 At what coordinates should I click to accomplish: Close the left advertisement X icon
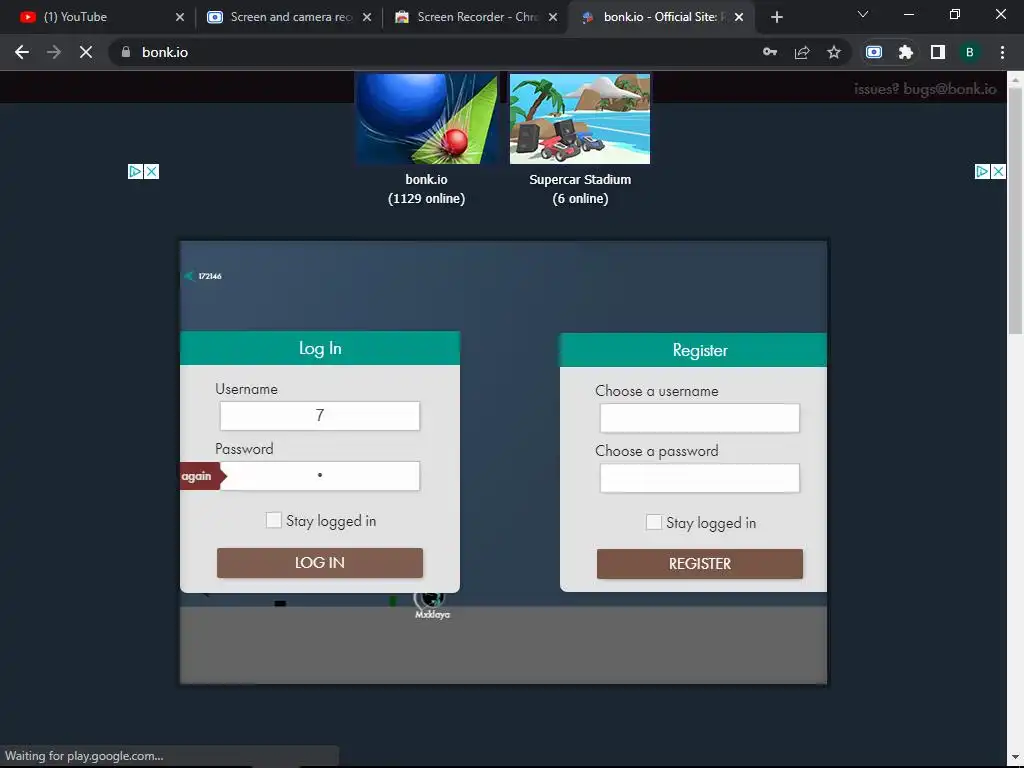(x=152, y=172)
